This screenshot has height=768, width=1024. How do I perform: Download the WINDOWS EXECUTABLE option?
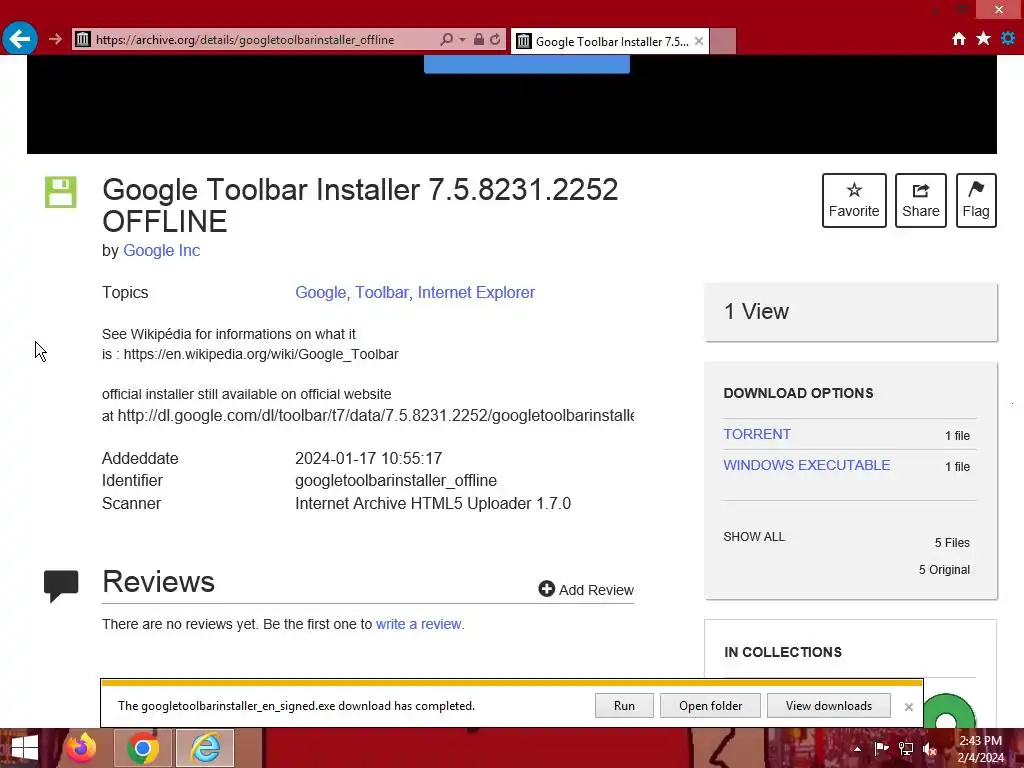click(807, 465)
